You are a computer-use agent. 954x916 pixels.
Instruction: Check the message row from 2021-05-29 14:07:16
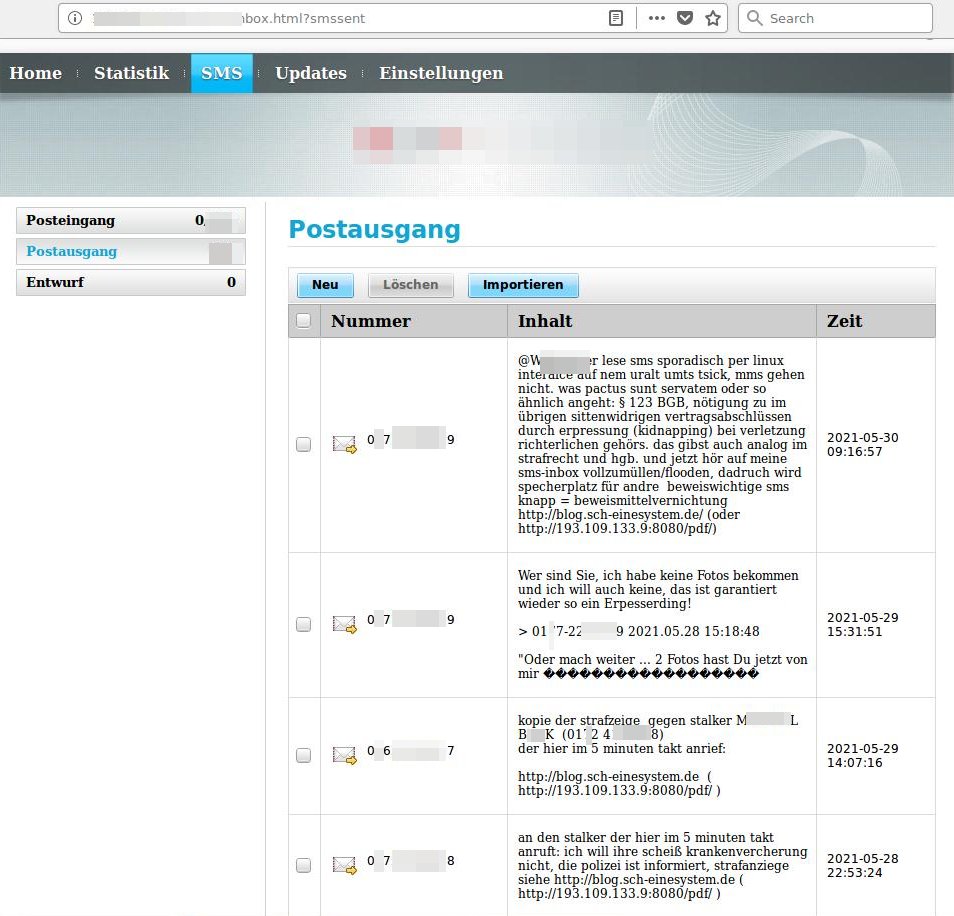[303, 755]
